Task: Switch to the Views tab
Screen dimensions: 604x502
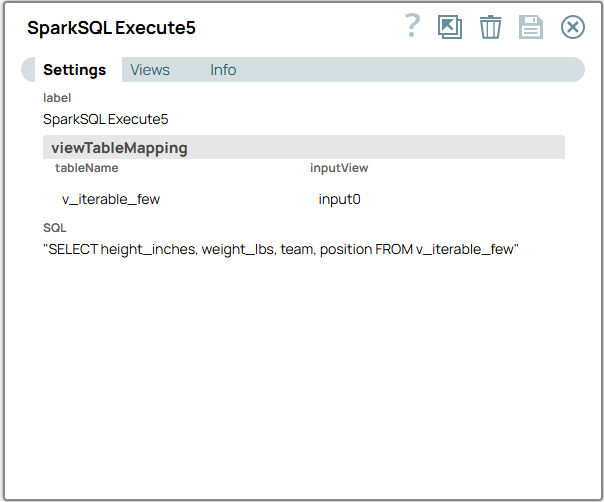Action: tap(150, 70)
